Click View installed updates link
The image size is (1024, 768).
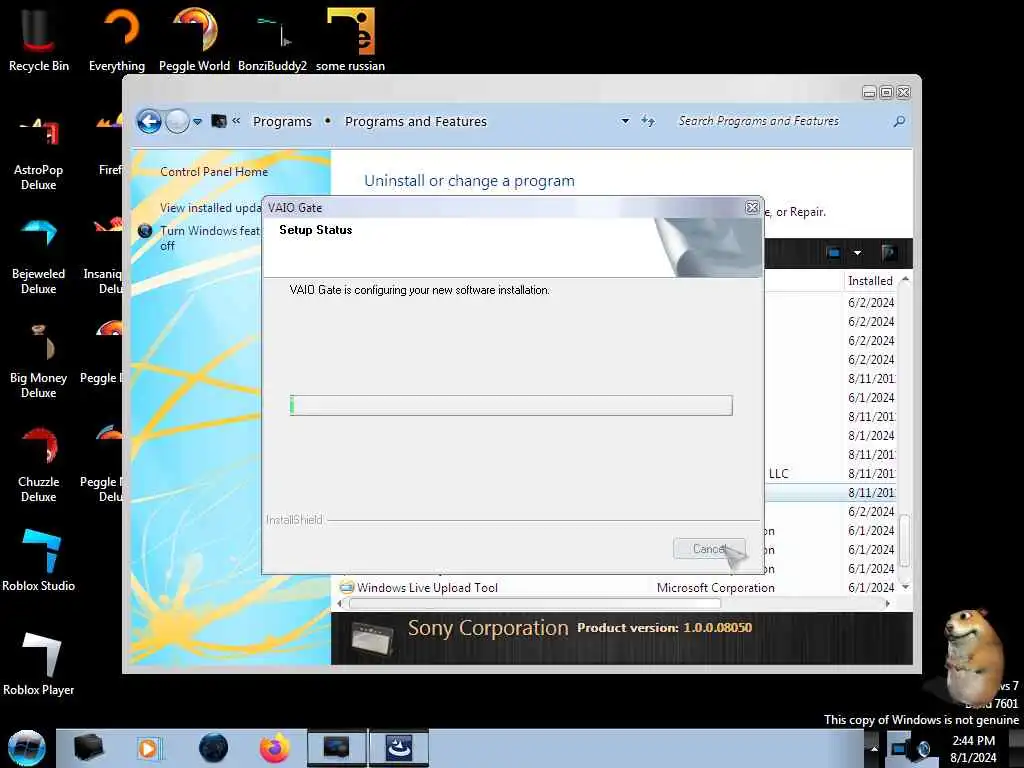coord(210,208)
